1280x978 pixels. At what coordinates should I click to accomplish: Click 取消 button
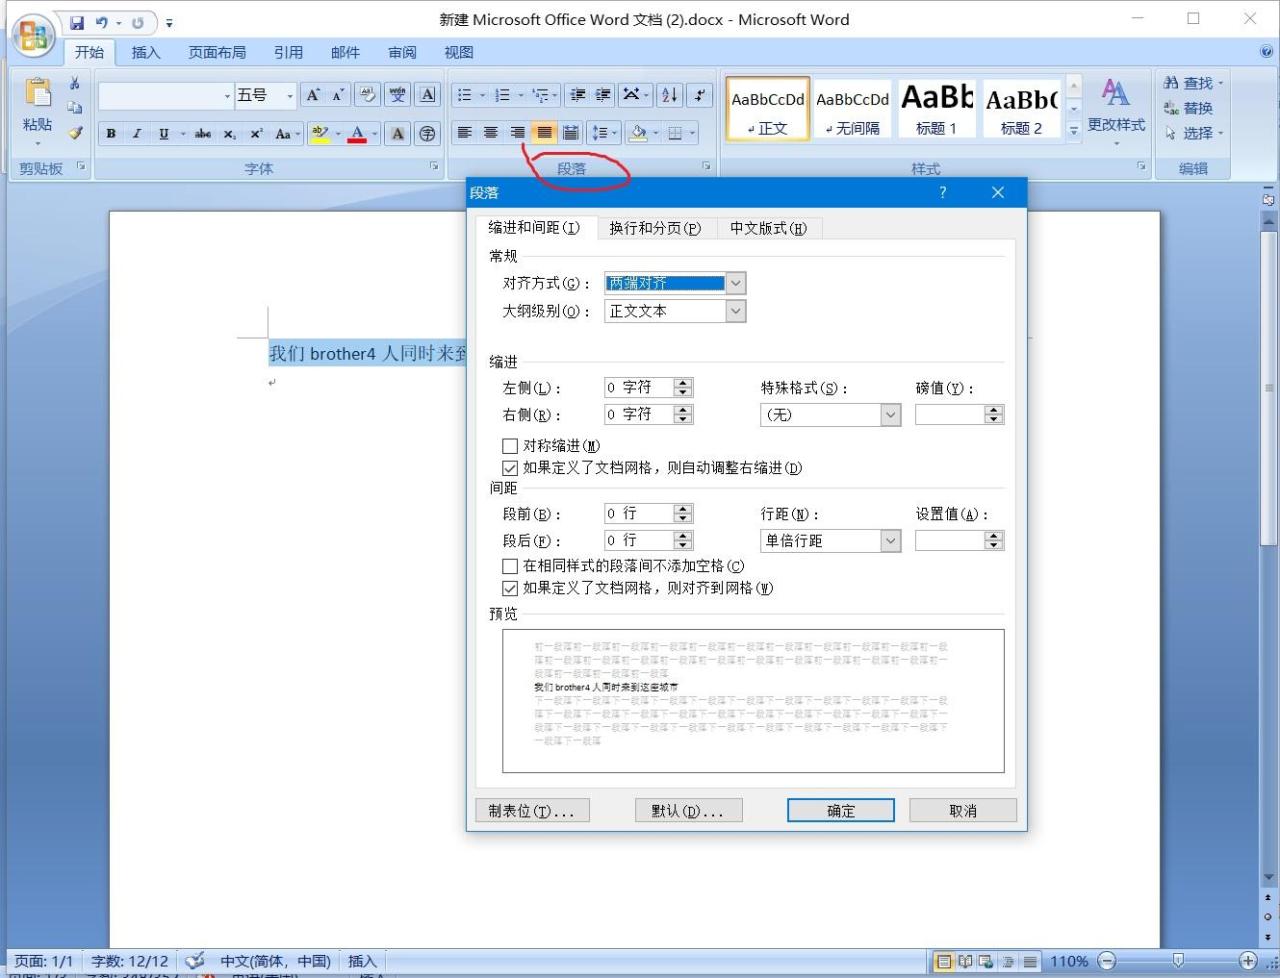[963, 810]
